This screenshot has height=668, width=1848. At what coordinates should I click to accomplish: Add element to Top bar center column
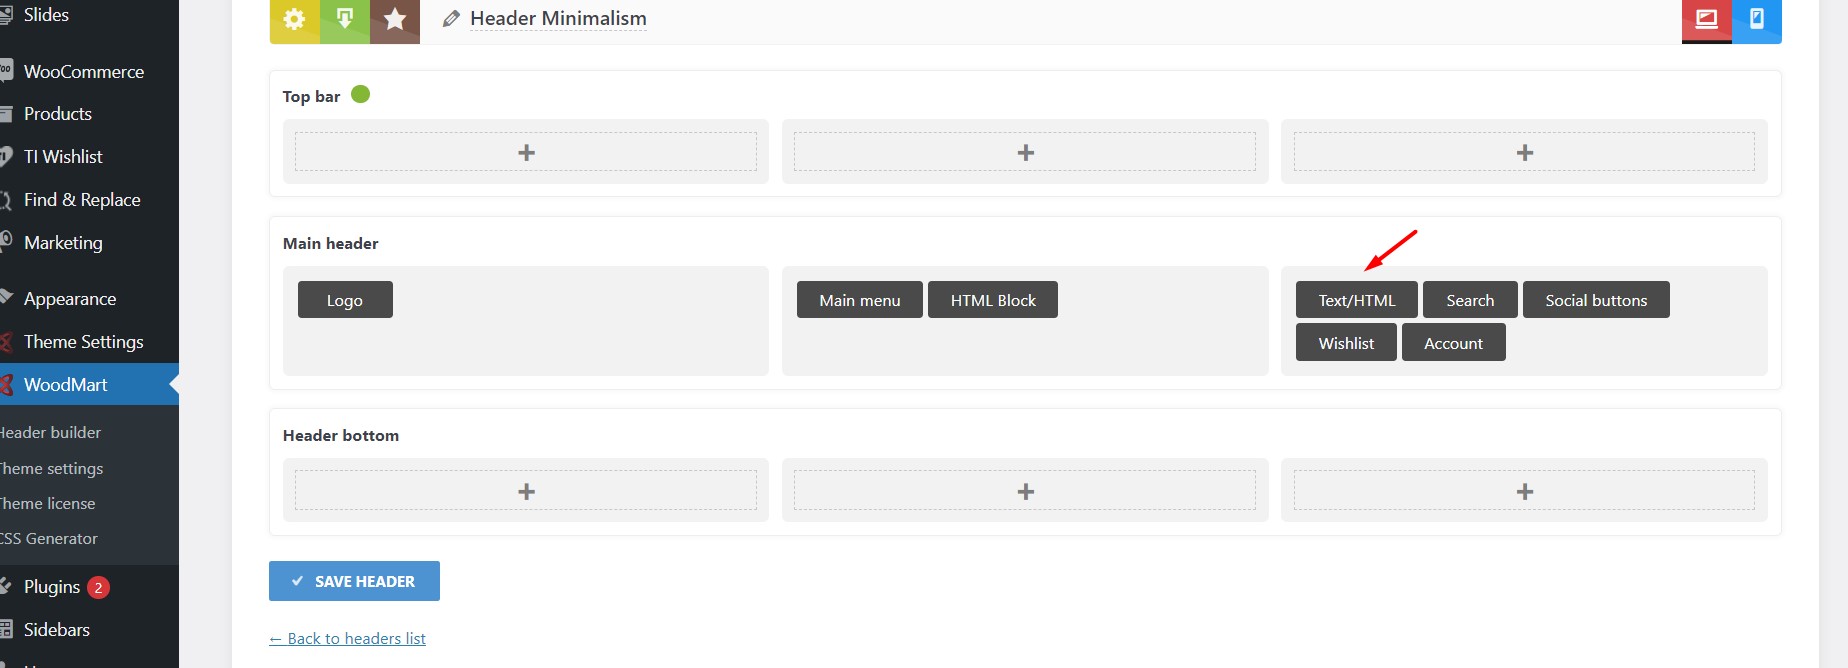click(x=1025, y=152)
